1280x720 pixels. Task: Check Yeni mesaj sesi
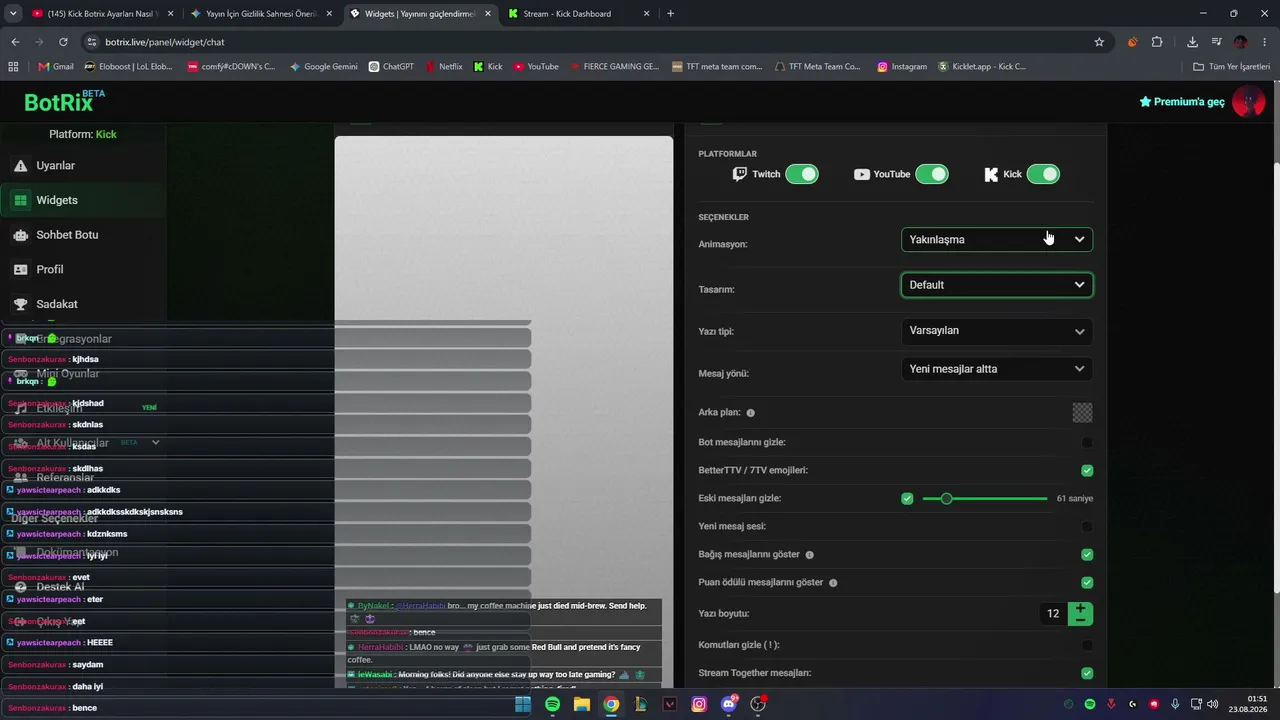(x=1087, y=526)
